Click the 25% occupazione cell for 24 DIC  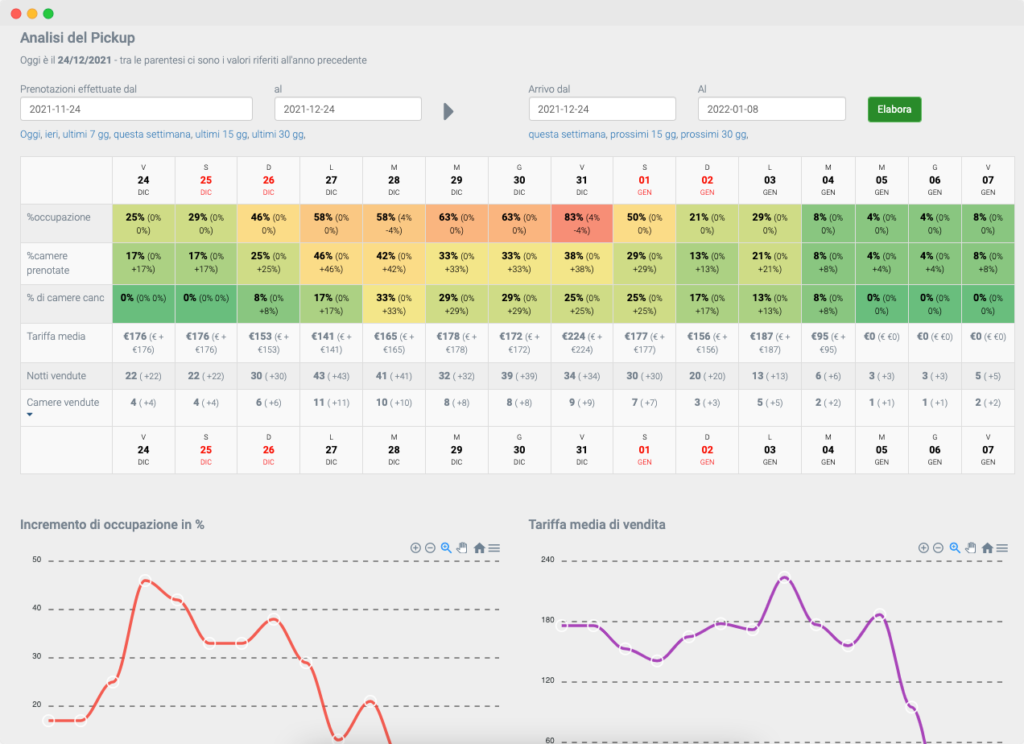[144, 223]
